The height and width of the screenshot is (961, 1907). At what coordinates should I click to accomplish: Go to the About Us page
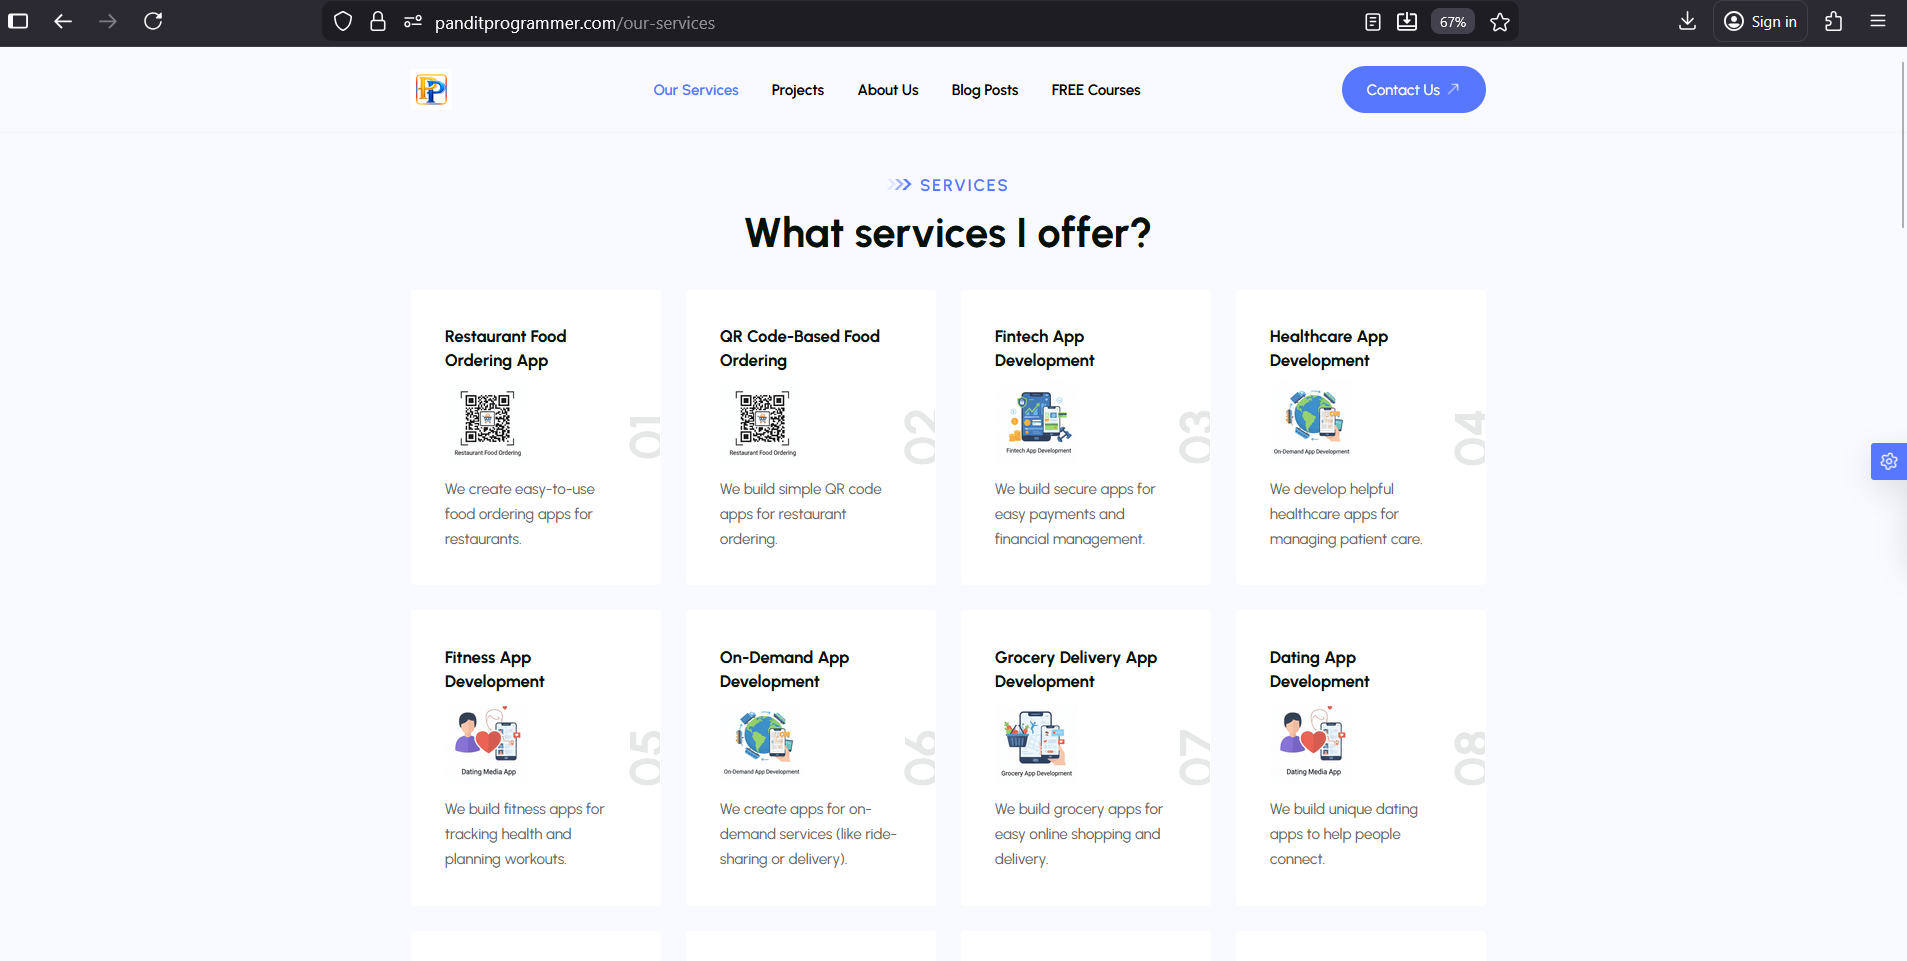pyautogui.click(x=887, y=90)
